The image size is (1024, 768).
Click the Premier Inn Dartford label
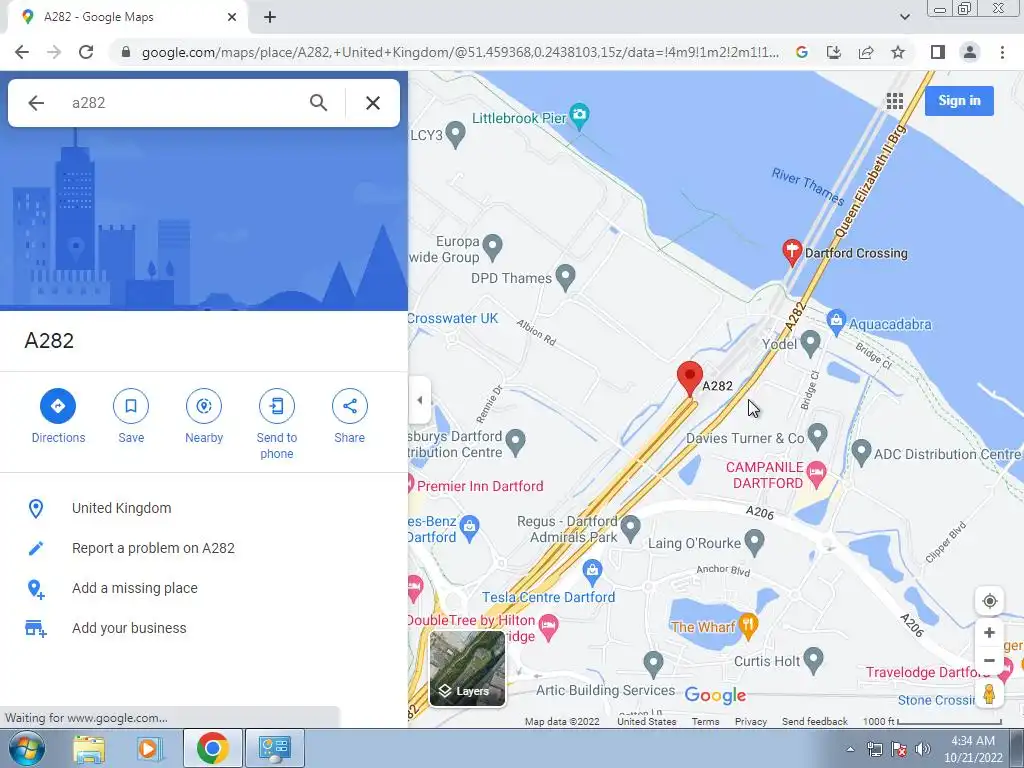pos(480,486)
